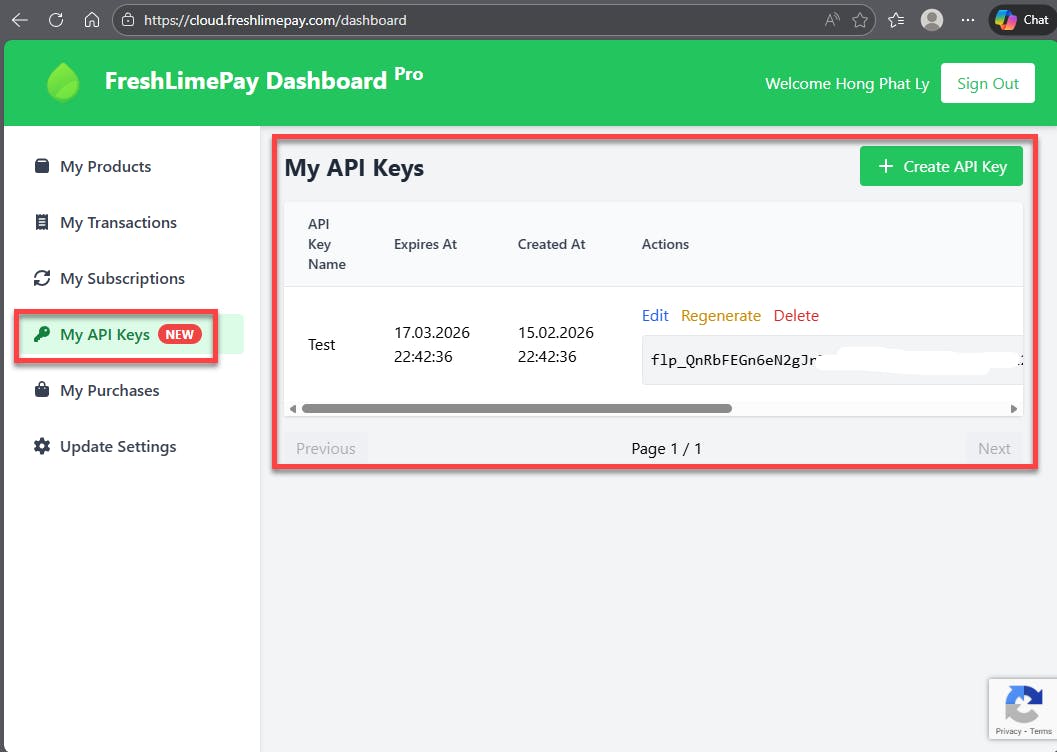The height and width of the screenshot is (752, 1057).
Task: Click the 17.03.2026 expiry date cell
Action: [432, 344]
